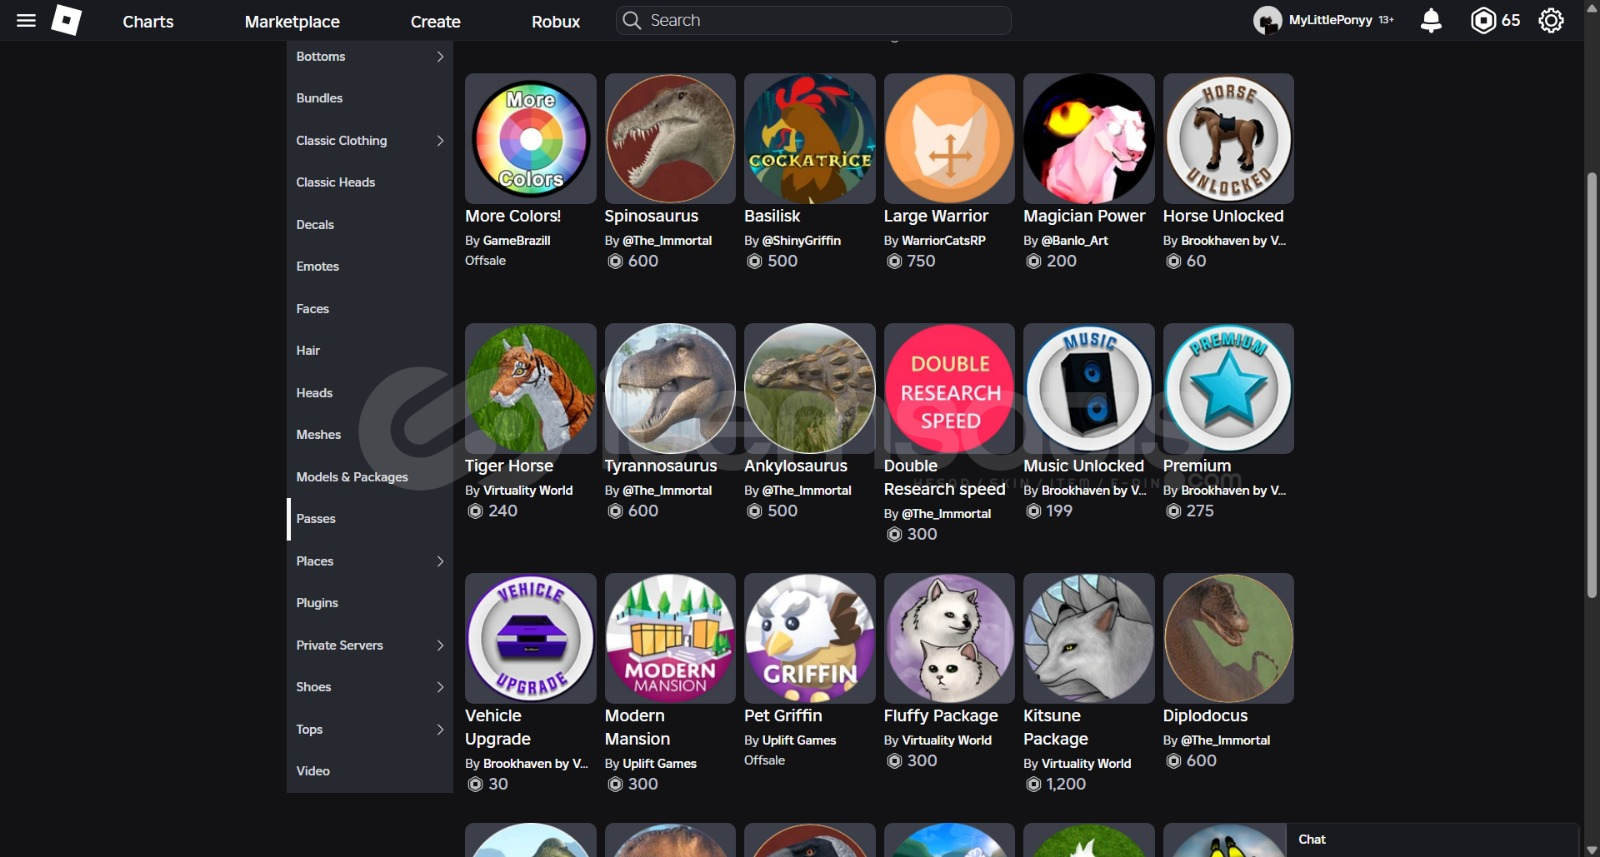Expand the Shoes category chevron
Viewport: 1600px width, 857px height.
[440, 687]
